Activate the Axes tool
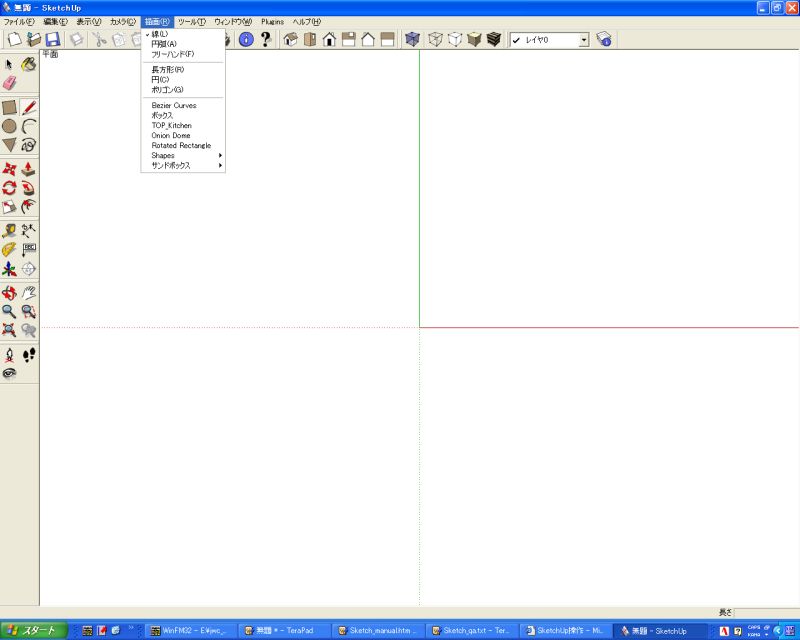The height and width of the screenshot is (640, 800). (9, 268)
